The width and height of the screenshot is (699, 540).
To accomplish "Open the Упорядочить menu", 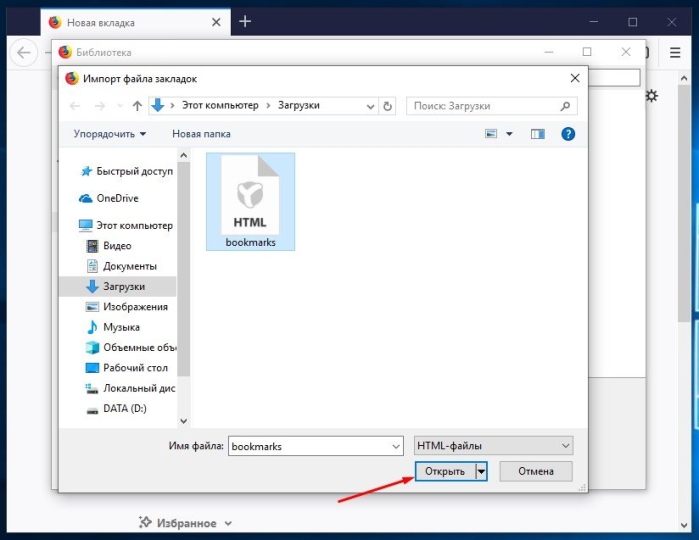I will (110, 134).
